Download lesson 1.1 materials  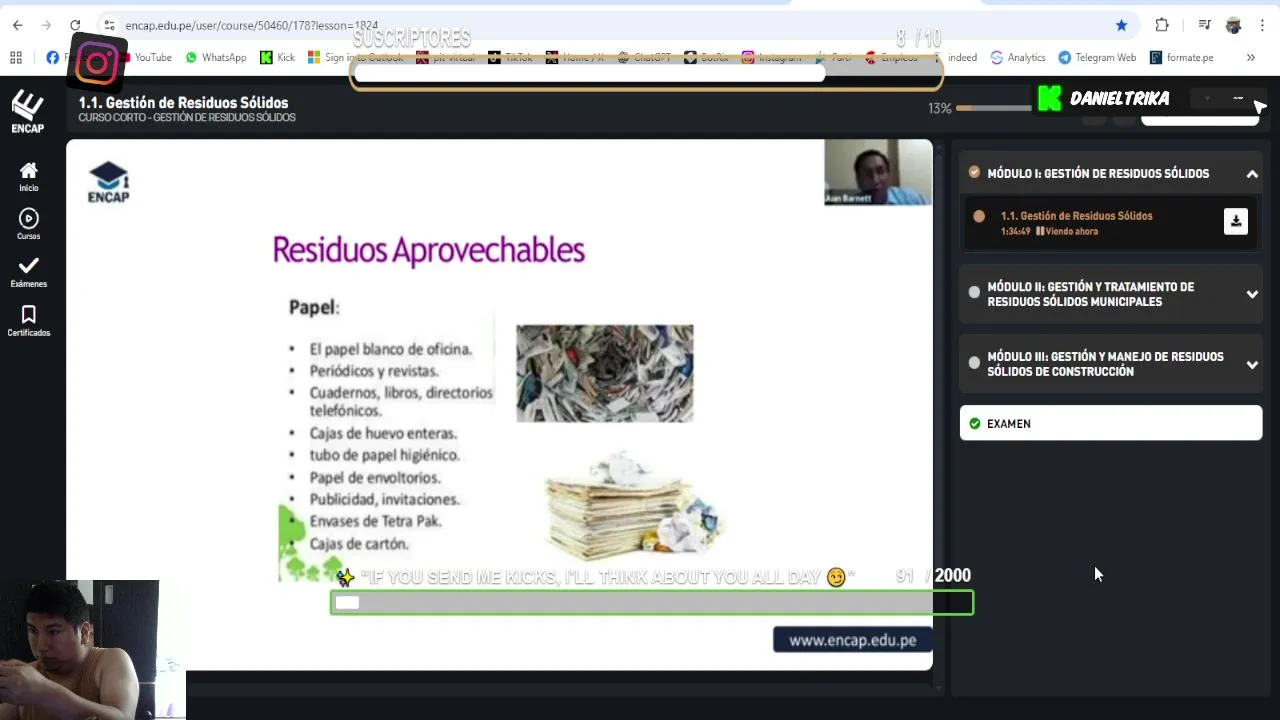pyautogui.click(x=1235, y=222)
